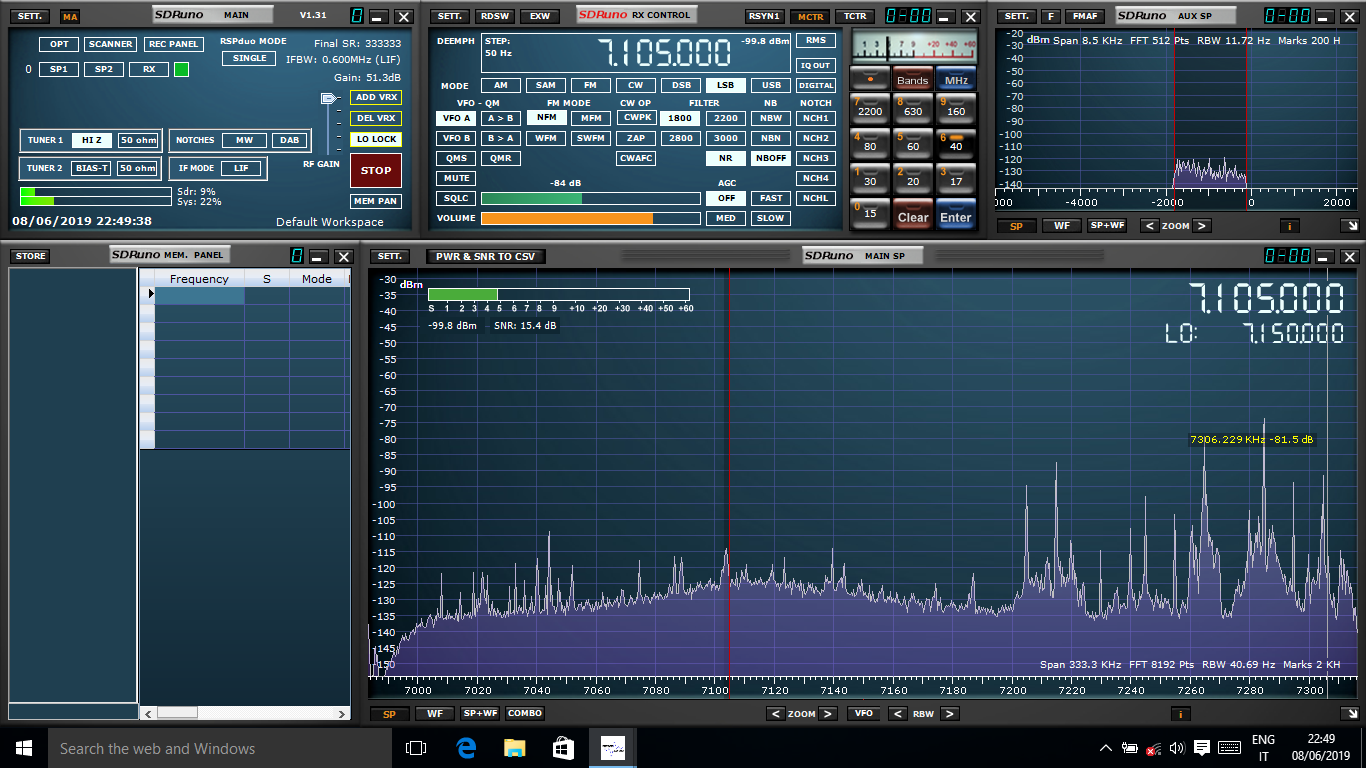Switch MAIN SP to the WF view
Viewport: 1366px width, 768px height.
[x=435, y=714]
